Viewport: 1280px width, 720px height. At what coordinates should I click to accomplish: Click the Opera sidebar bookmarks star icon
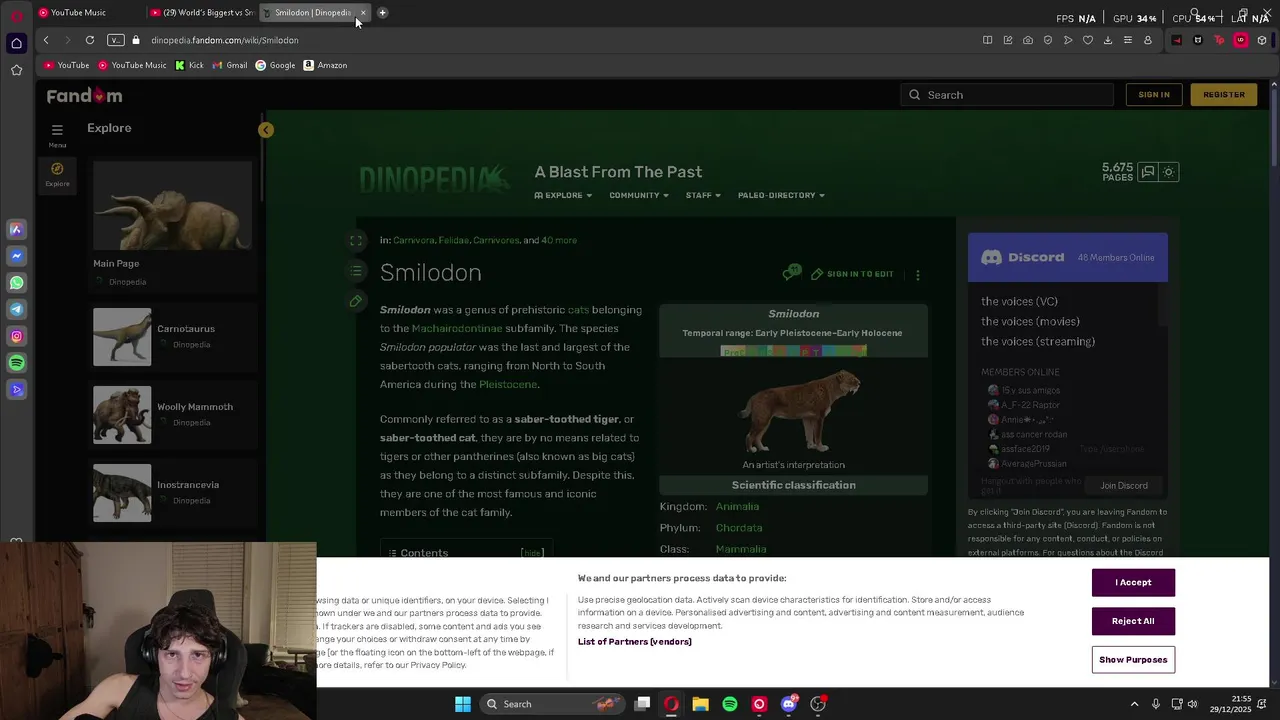pyautogui.click(x=16, y=70)
